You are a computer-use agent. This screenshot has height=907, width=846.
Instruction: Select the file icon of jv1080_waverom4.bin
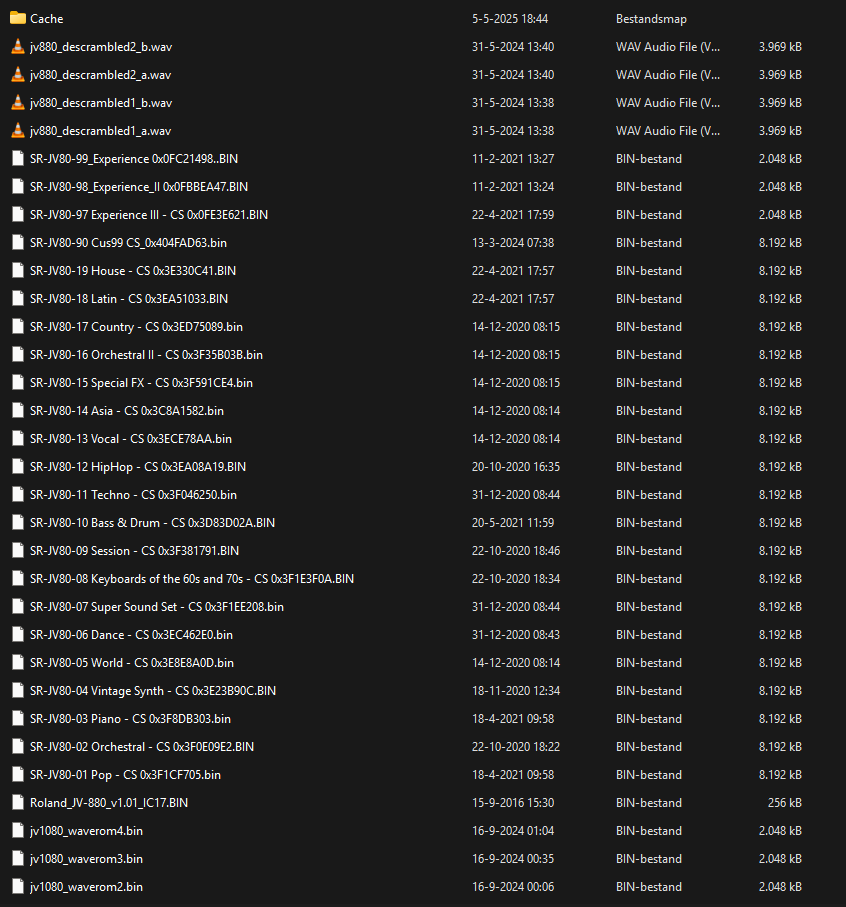click(x=18, y=831)
